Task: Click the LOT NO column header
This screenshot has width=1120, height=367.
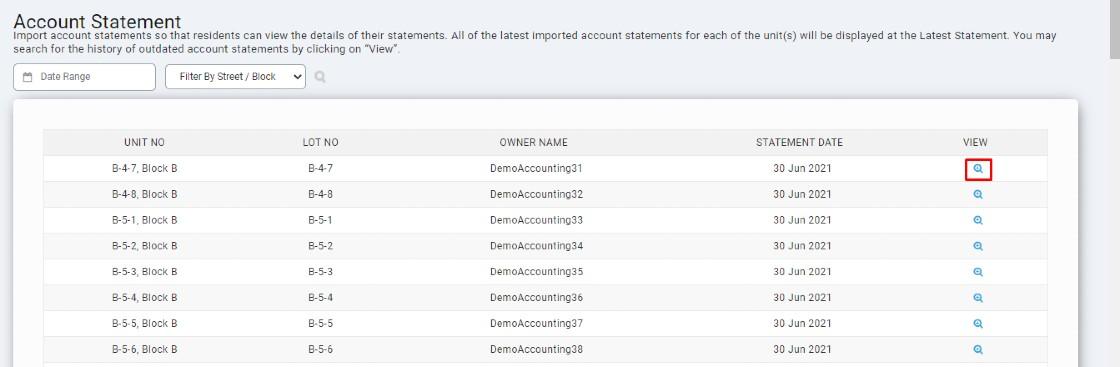Action: pos(321,143)
